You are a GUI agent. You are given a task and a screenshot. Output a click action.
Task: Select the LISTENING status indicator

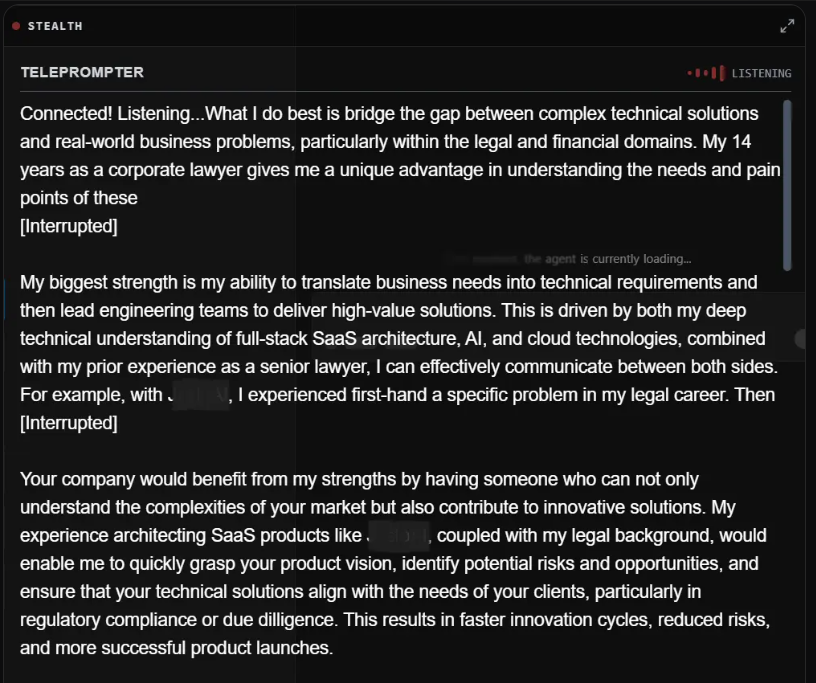click(761, 73)
